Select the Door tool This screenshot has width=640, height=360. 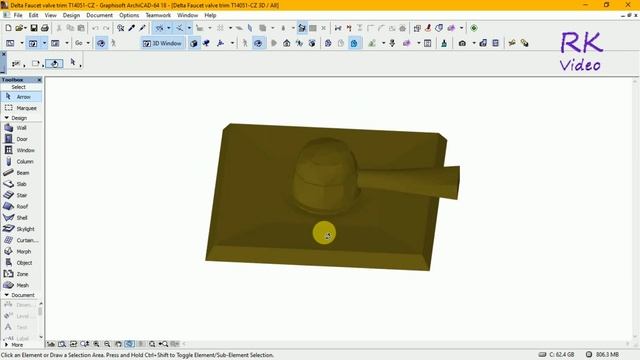[x=21, y=139]
